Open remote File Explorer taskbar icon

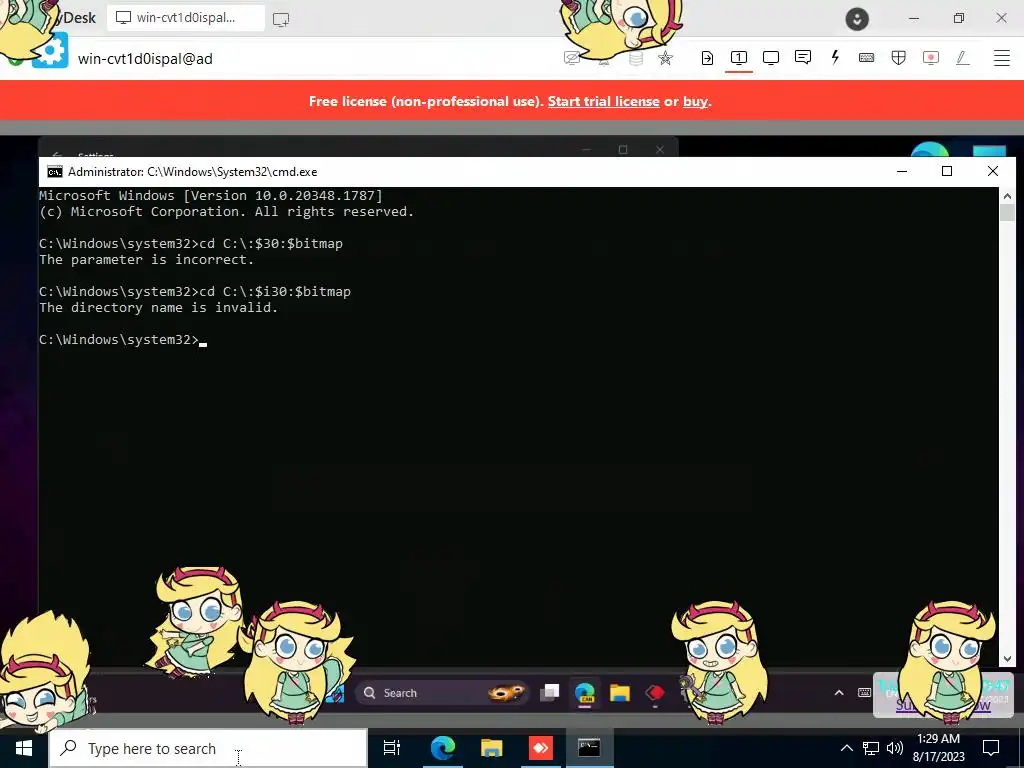(620, 693)
